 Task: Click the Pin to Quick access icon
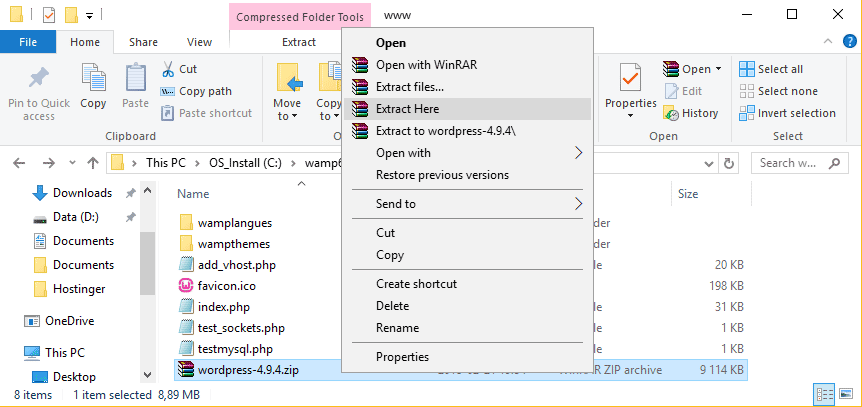pyautogui.click(x=39, y=79)
